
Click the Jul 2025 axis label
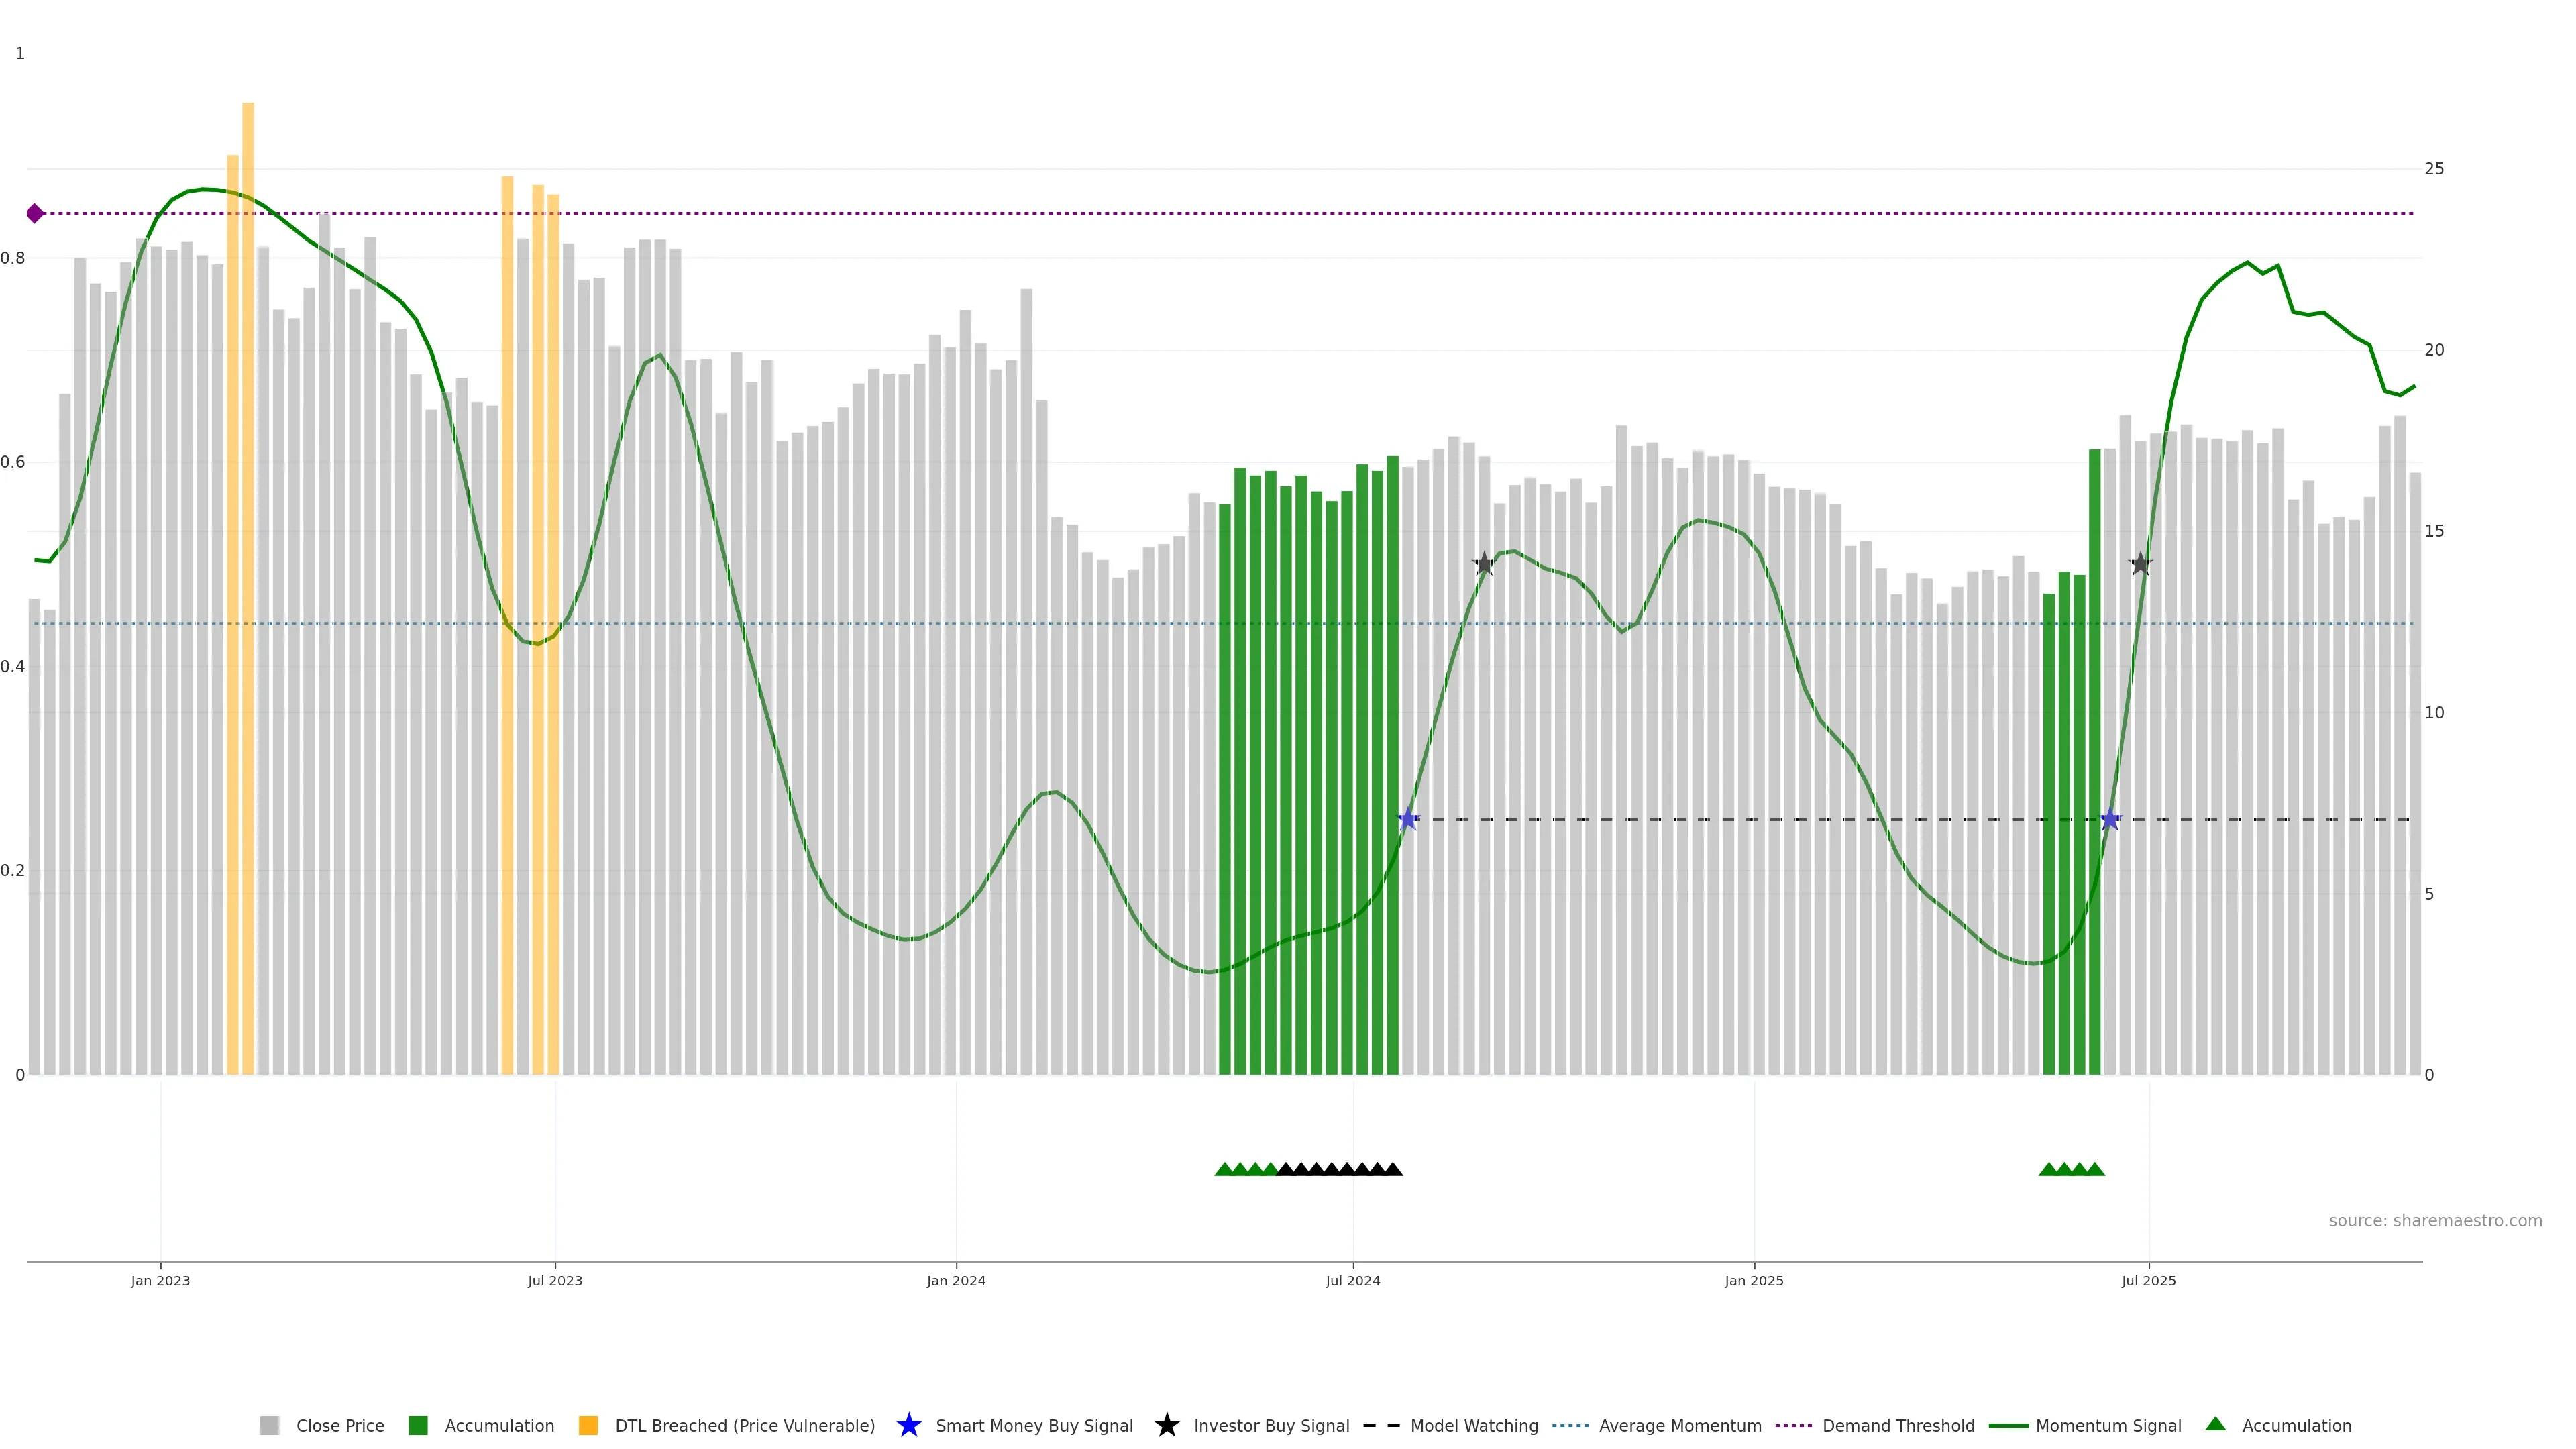[2148, 1280]
